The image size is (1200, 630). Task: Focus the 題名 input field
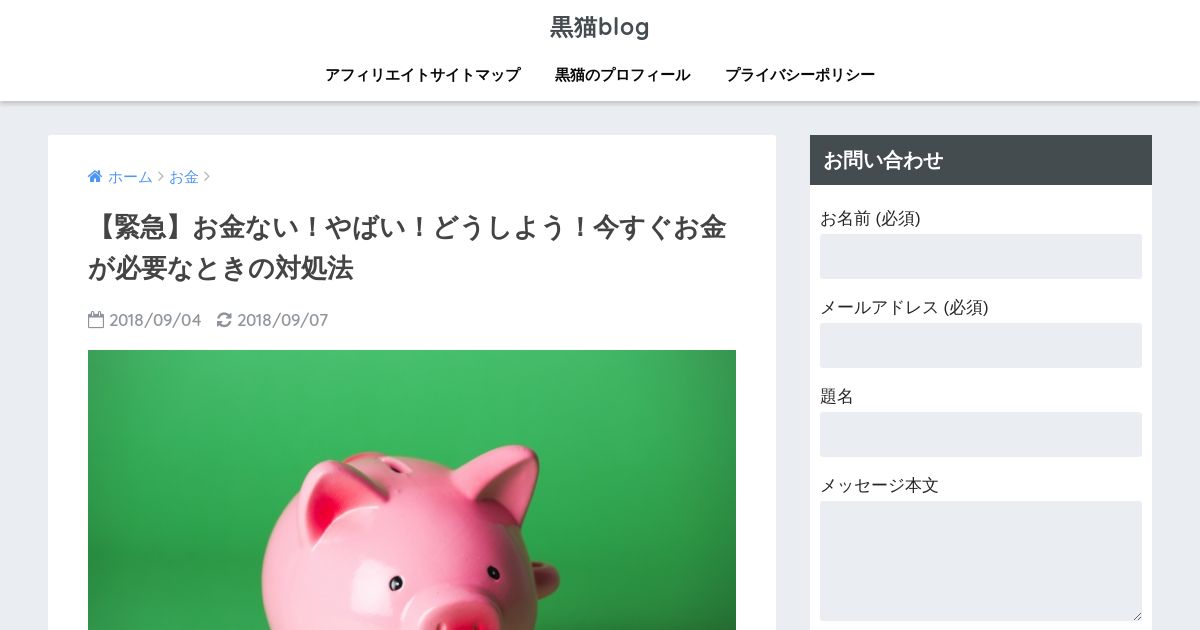[981, 435]
